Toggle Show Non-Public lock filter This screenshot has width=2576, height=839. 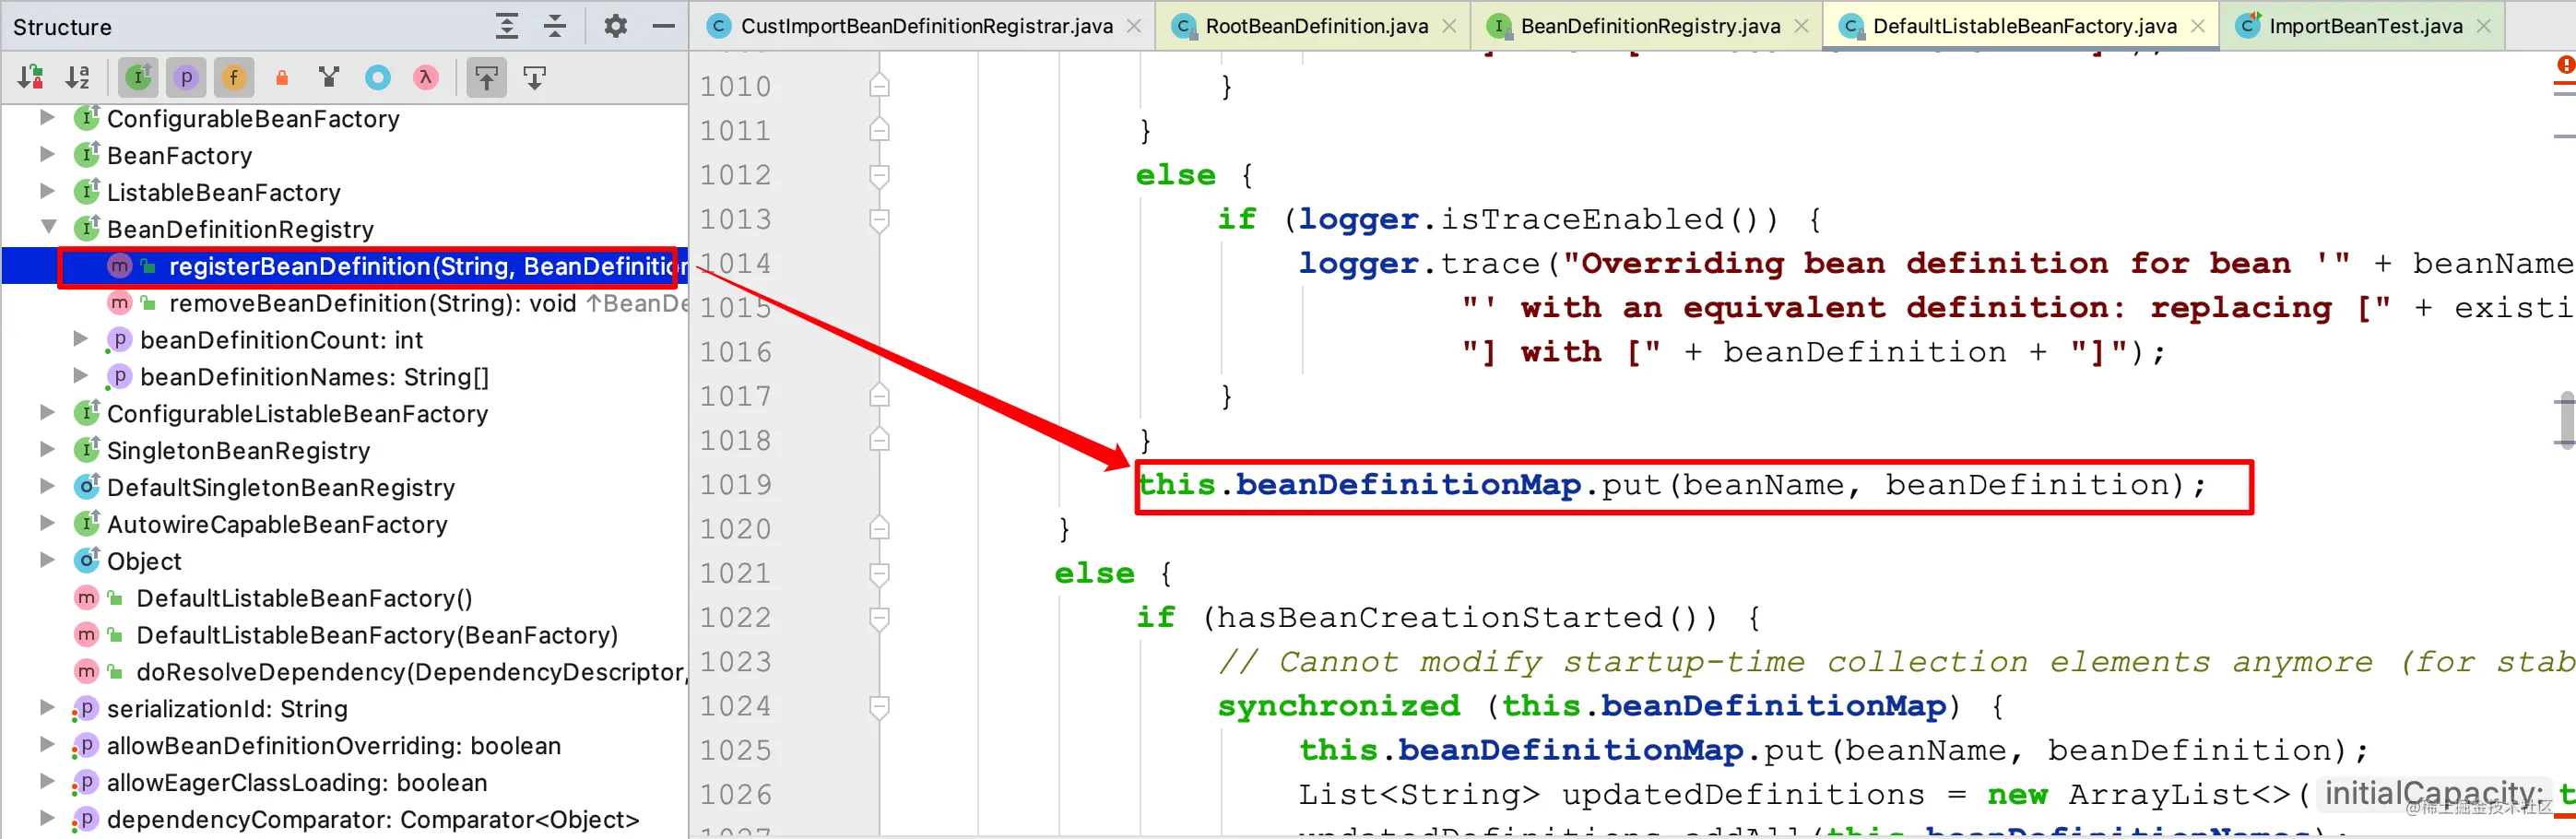[x=282, y=77]
